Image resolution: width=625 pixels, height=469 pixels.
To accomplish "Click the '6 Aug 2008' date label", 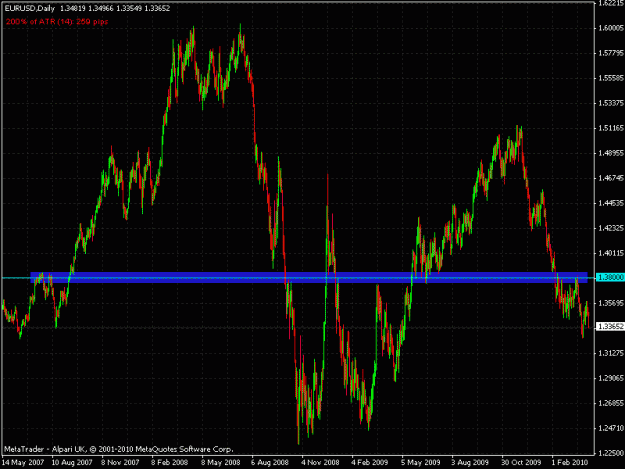I will 269,462.
